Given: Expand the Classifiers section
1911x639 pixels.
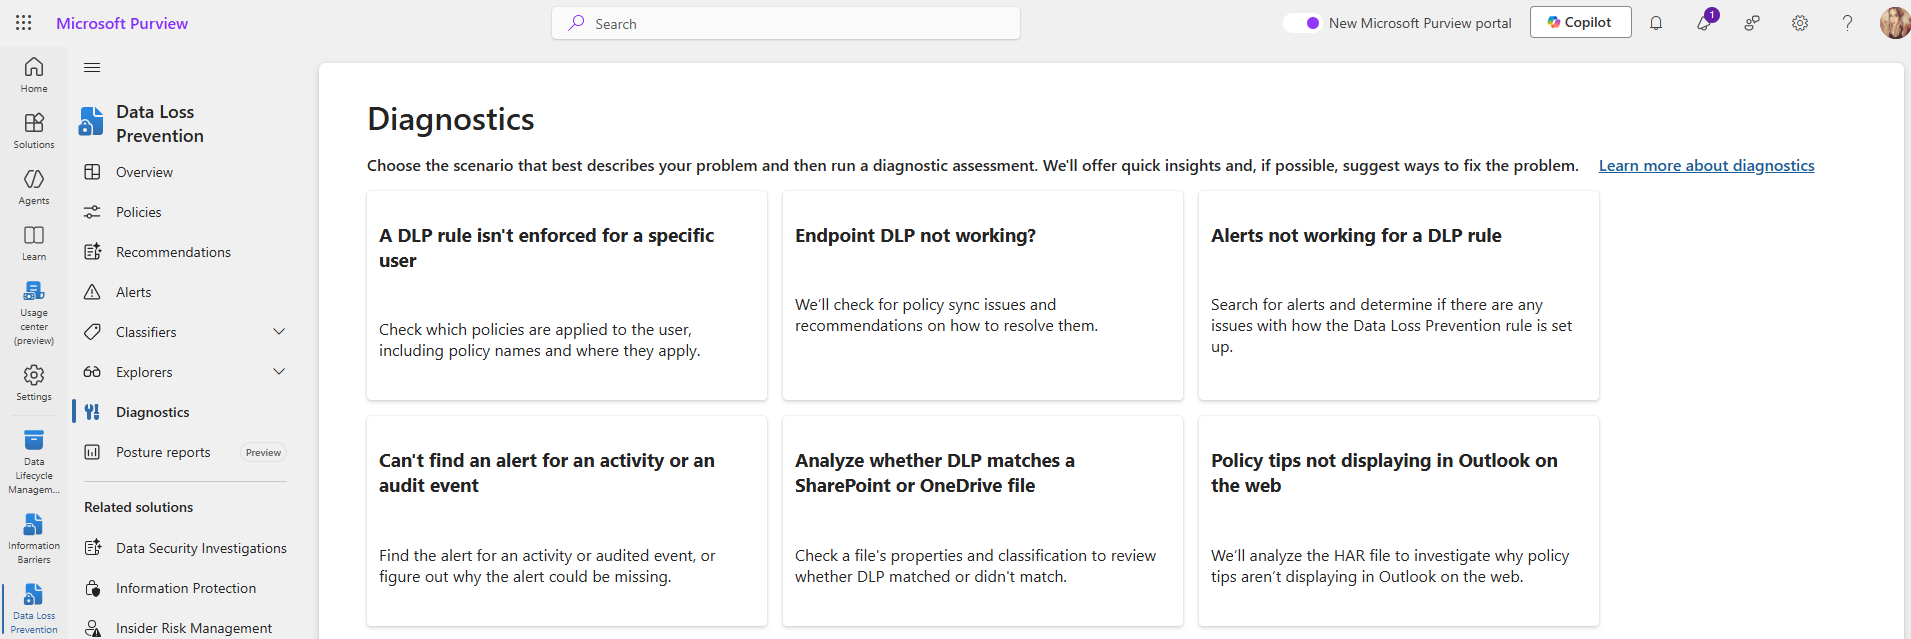Looking at the screenshot, I should pos(279,332).
